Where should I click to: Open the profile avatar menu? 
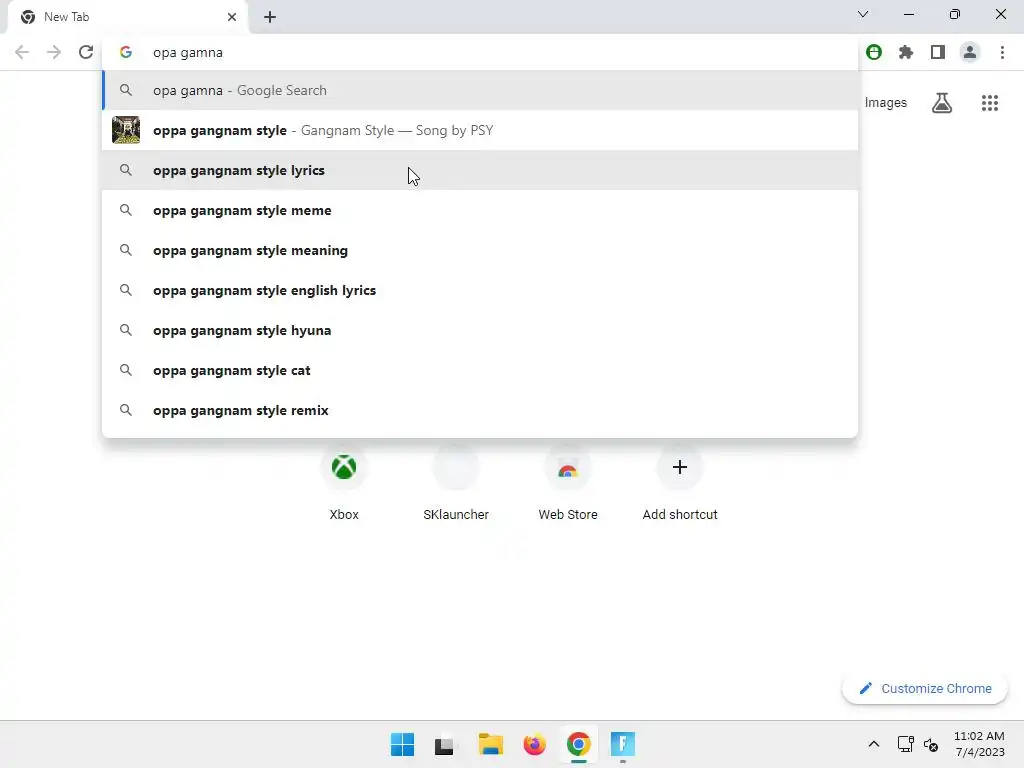pyautogui.click(x=970, y=52)
